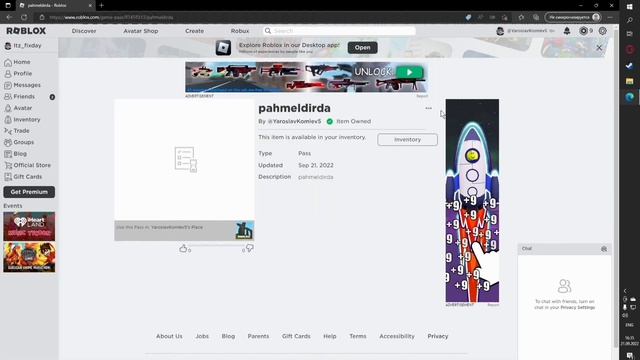640x360 pixels.
Task: Click the Jobs footer link
Action: click(x=202, y=336)
